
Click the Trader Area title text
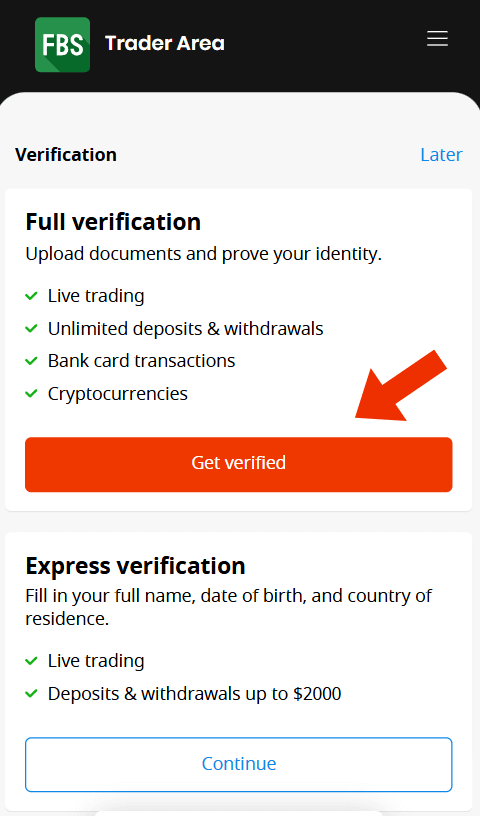pos(165,43)
